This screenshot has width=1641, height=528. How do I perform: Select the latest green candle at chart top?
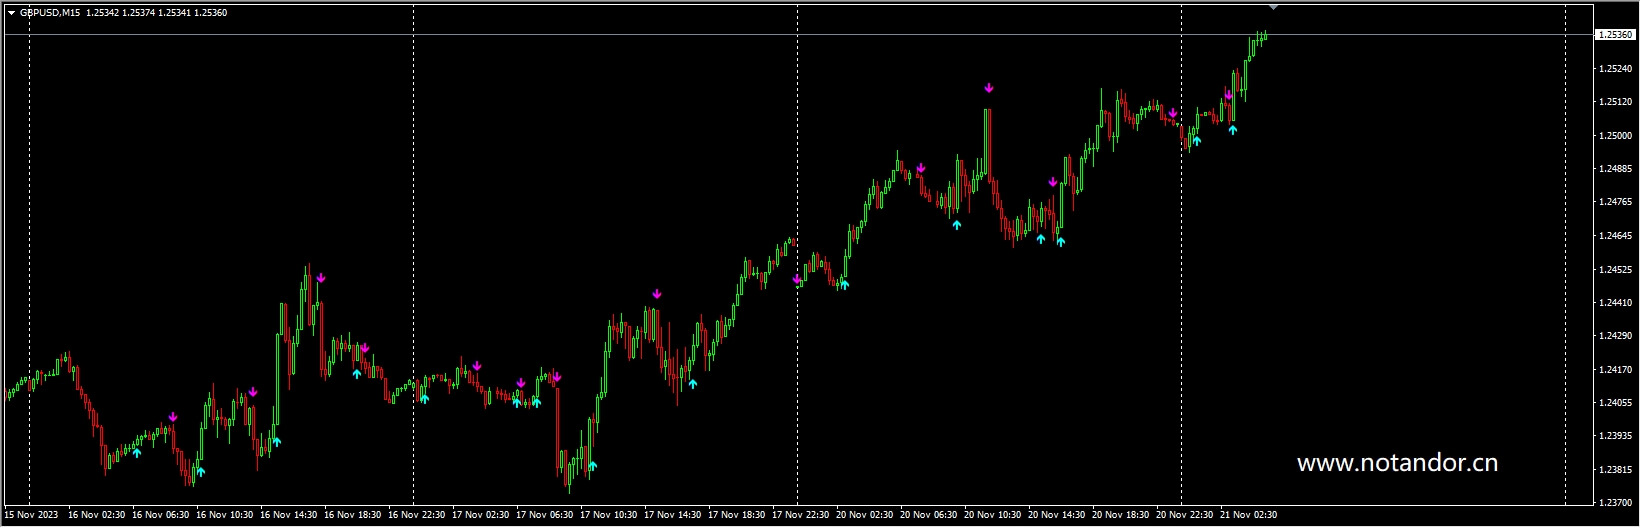coord(1266,36)
